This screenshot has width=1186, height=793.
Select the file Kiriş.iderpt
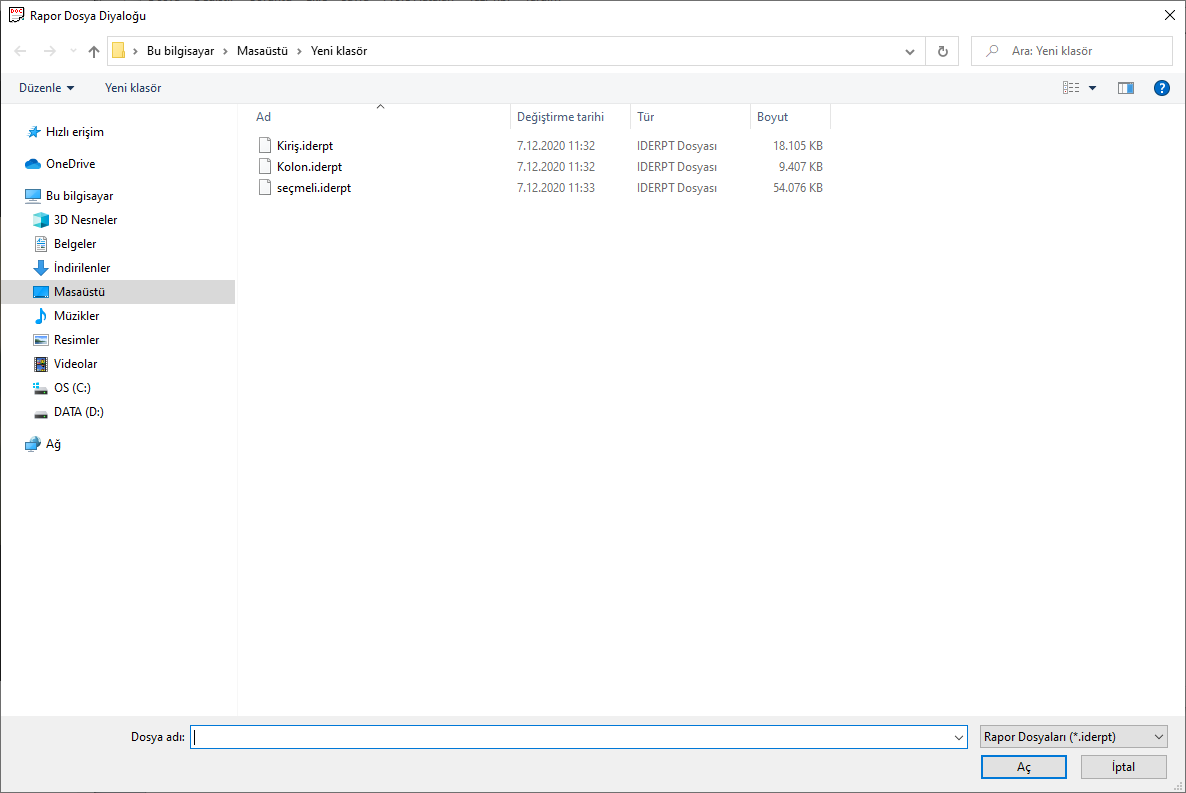pos(305,145)
